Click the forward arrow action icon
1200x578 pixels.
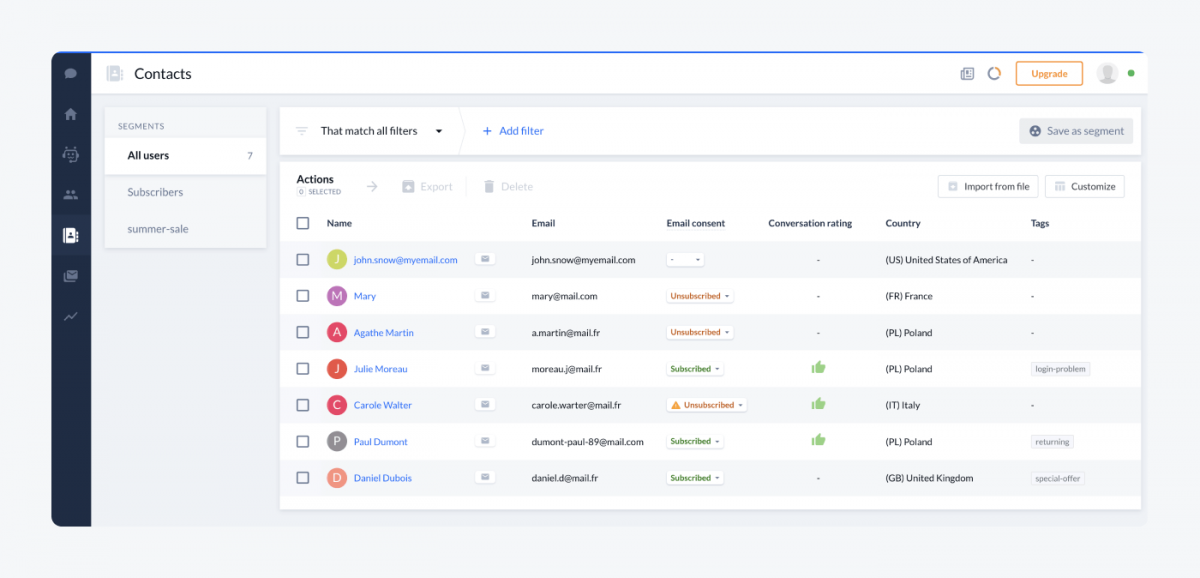[372, 186]
